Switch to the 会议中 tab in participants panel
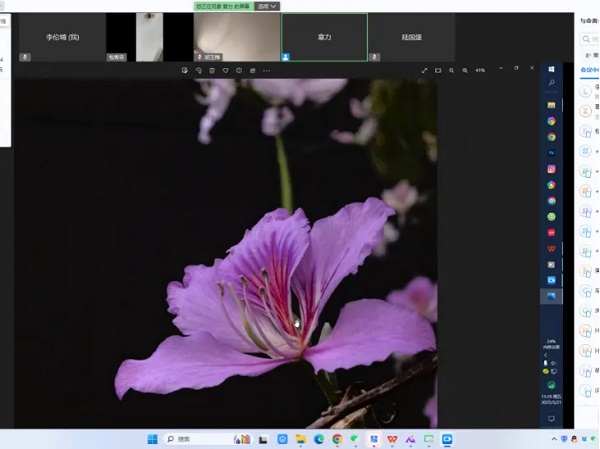 (589, 70)
